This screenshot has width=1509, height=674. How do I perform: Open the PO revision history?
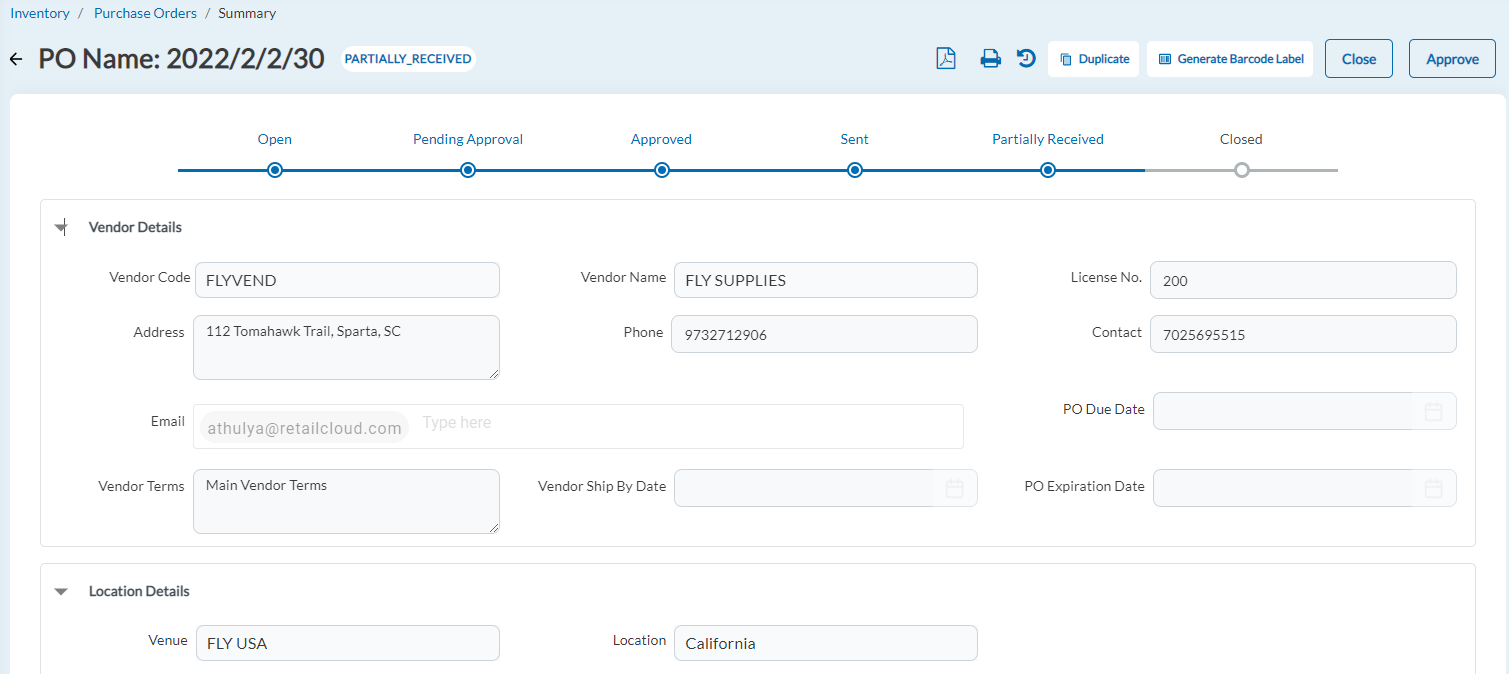(x=1025, y=58)
